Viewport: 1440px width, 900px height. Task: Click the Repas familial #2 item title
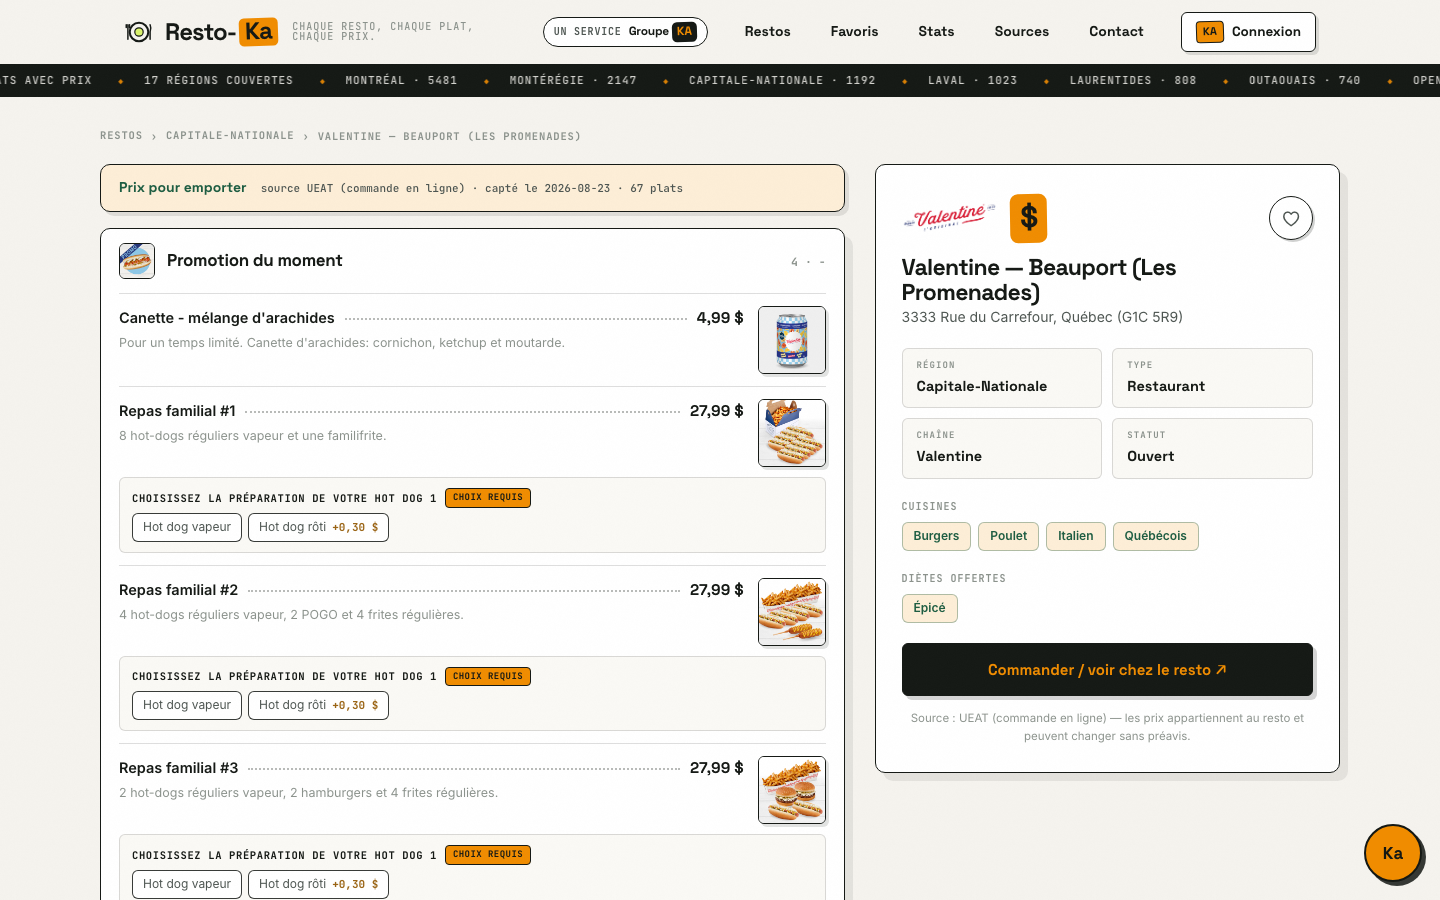click(x=178, y=590)
